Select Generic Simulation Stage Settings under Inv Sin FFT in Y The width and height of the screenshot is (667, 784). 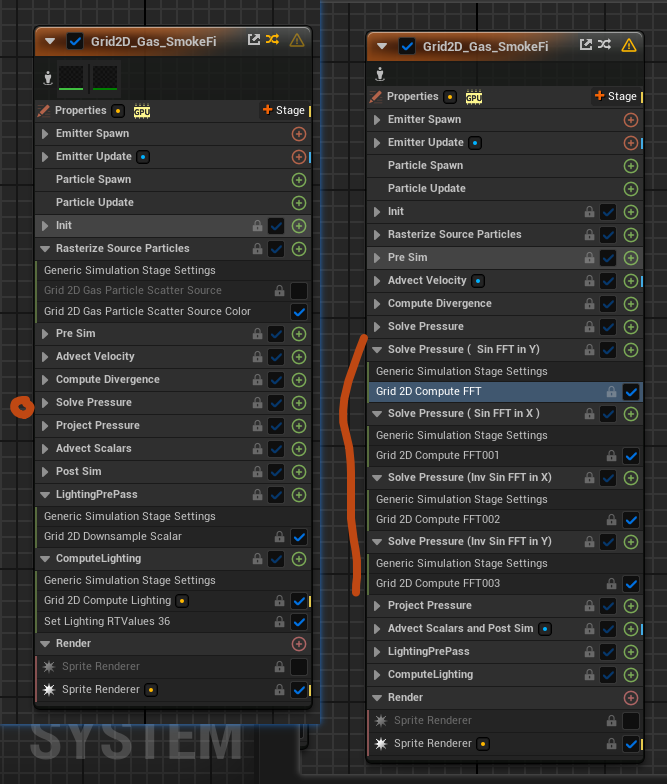point(506,564)
